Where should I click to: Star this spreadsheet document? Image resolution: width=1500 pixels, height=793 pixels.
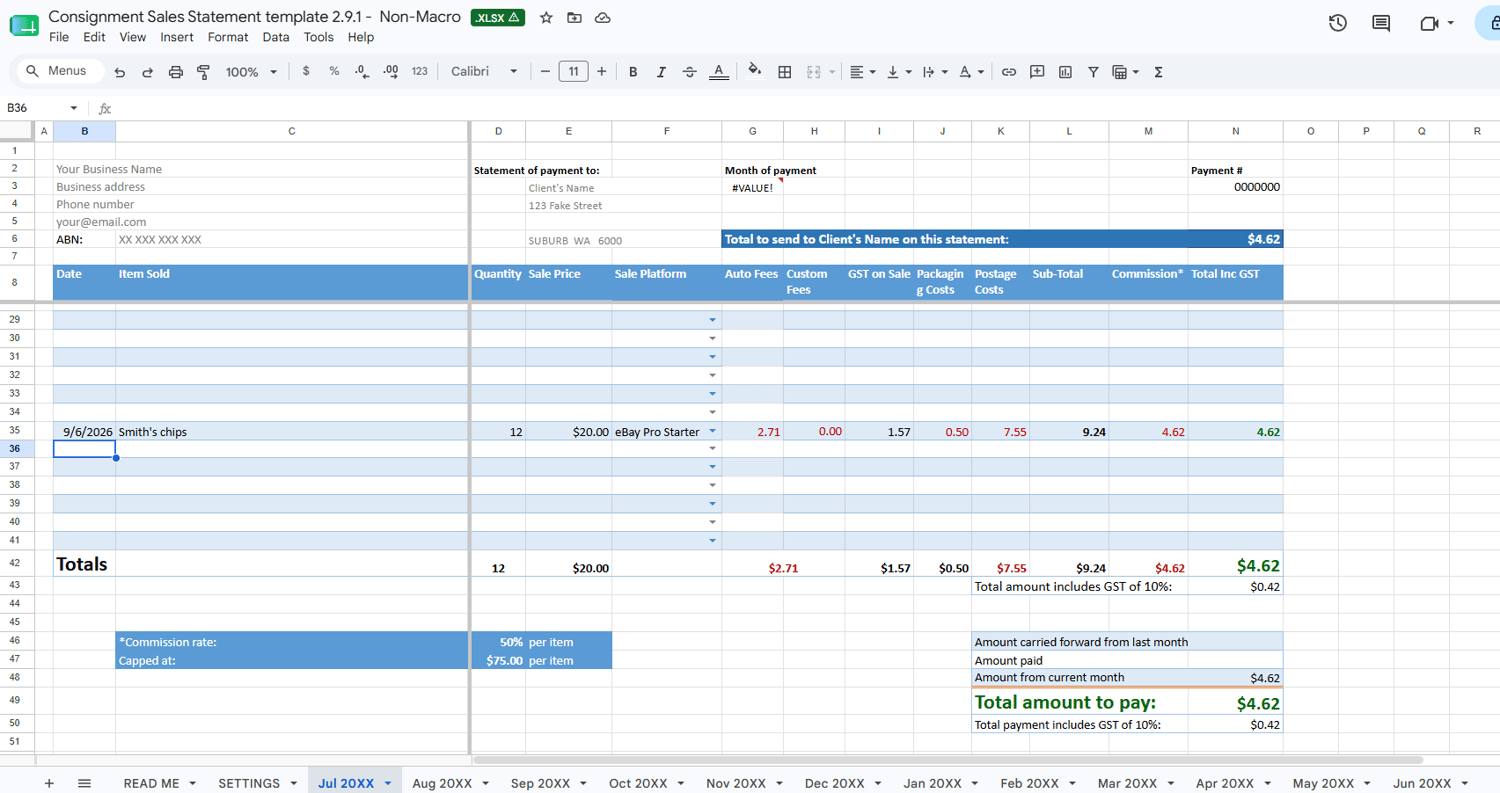tap(546, 18)
